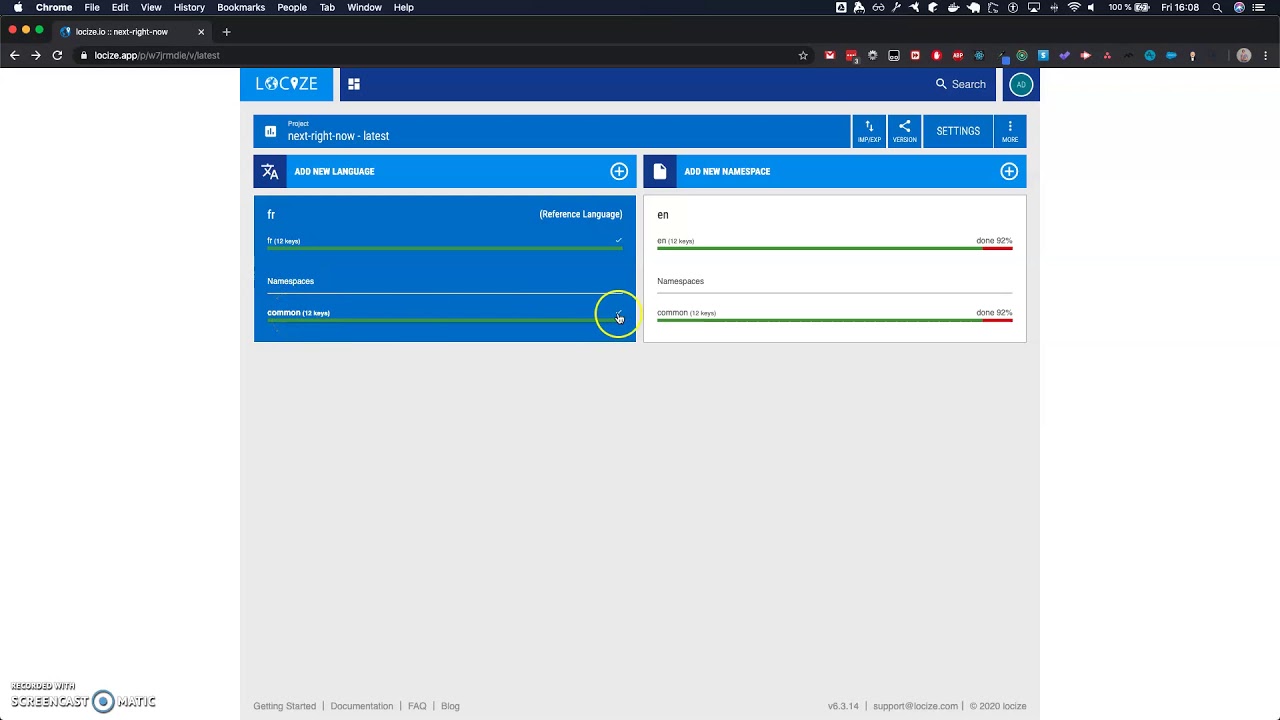The height and width of the screenshot is (720, 1280).
Task: Click the Locize logo
Action: point(286,84)
